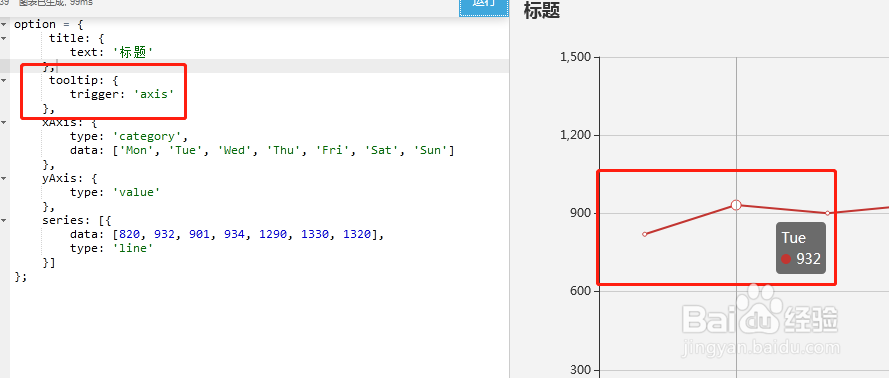The image size is (889, 378).
Task: Click the red series marker dot in the tooltip
Action: click(786, 259)
